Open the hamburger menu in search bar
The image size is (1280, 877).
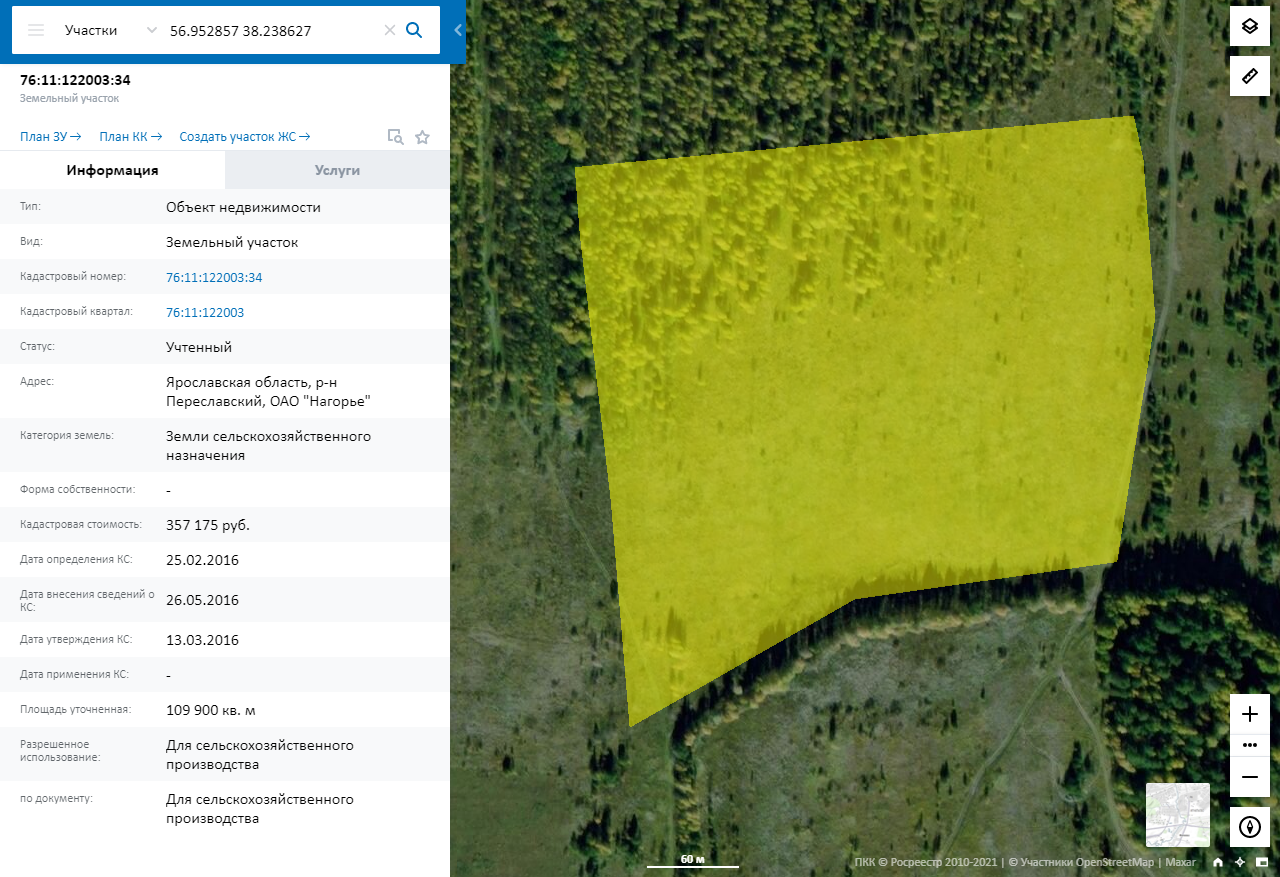click(x=36, y=30)
